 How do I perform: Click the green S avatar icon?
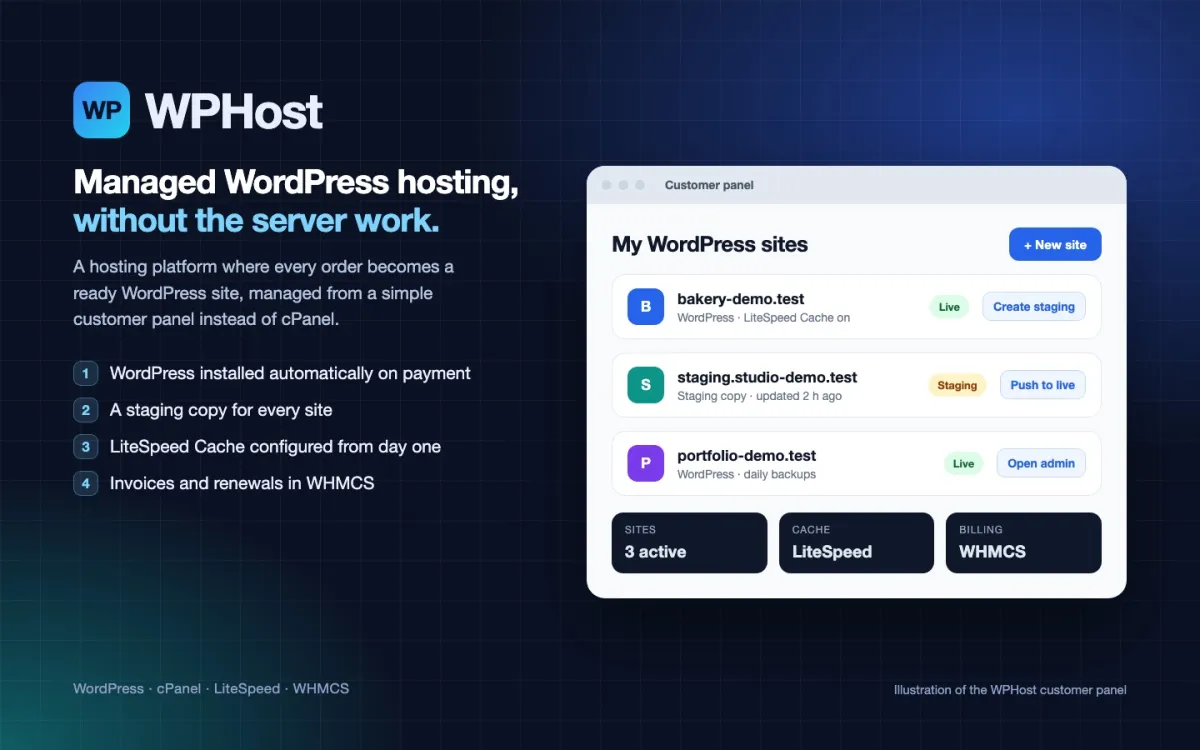point(645,385)
